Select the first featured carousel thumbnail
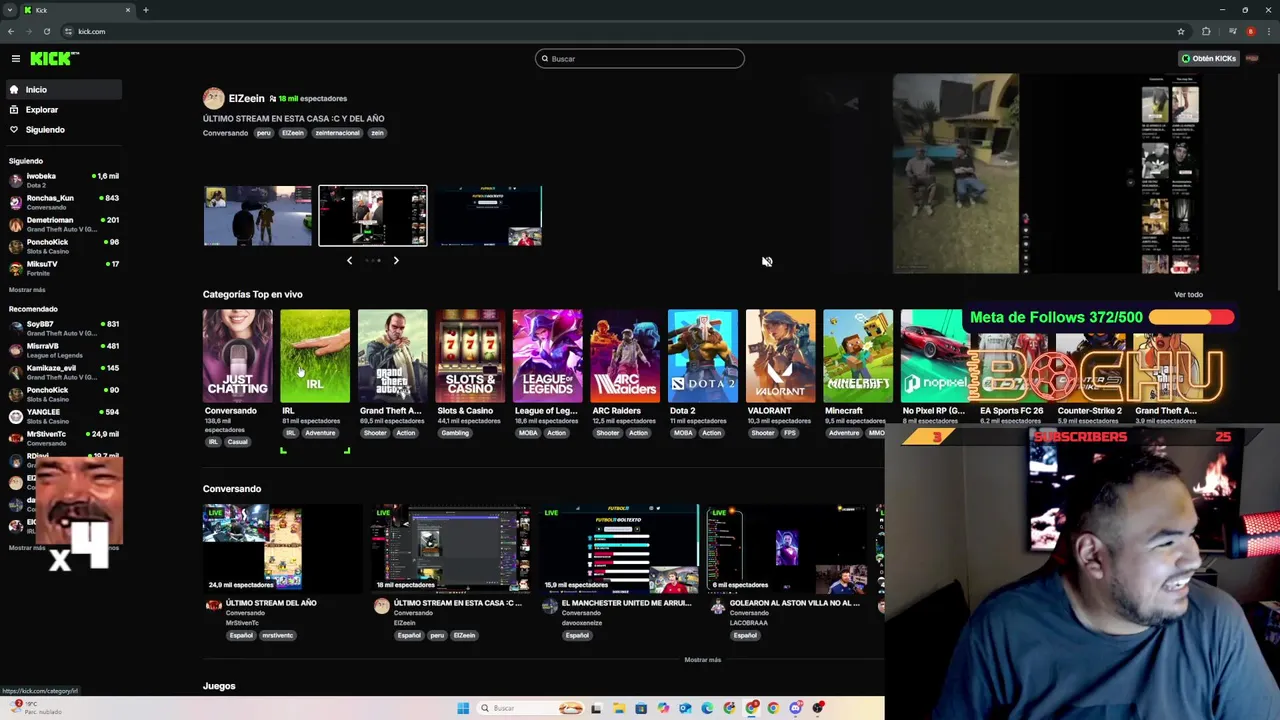 (258, 216)
